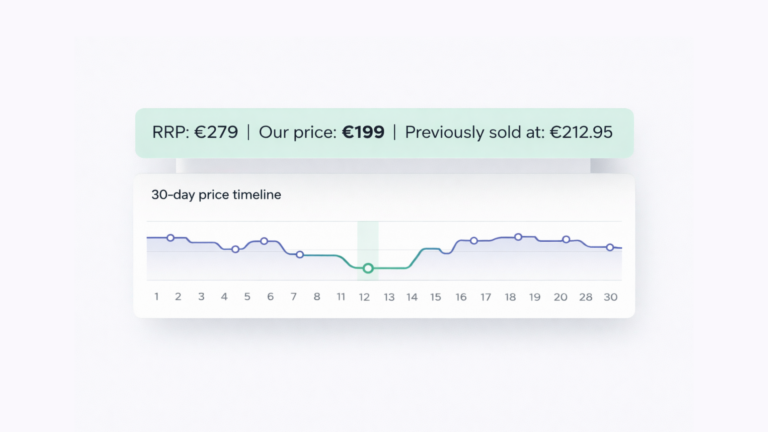The image size is (768, 432).
Task: Select the data point above day 2
Action: [170, 238]
